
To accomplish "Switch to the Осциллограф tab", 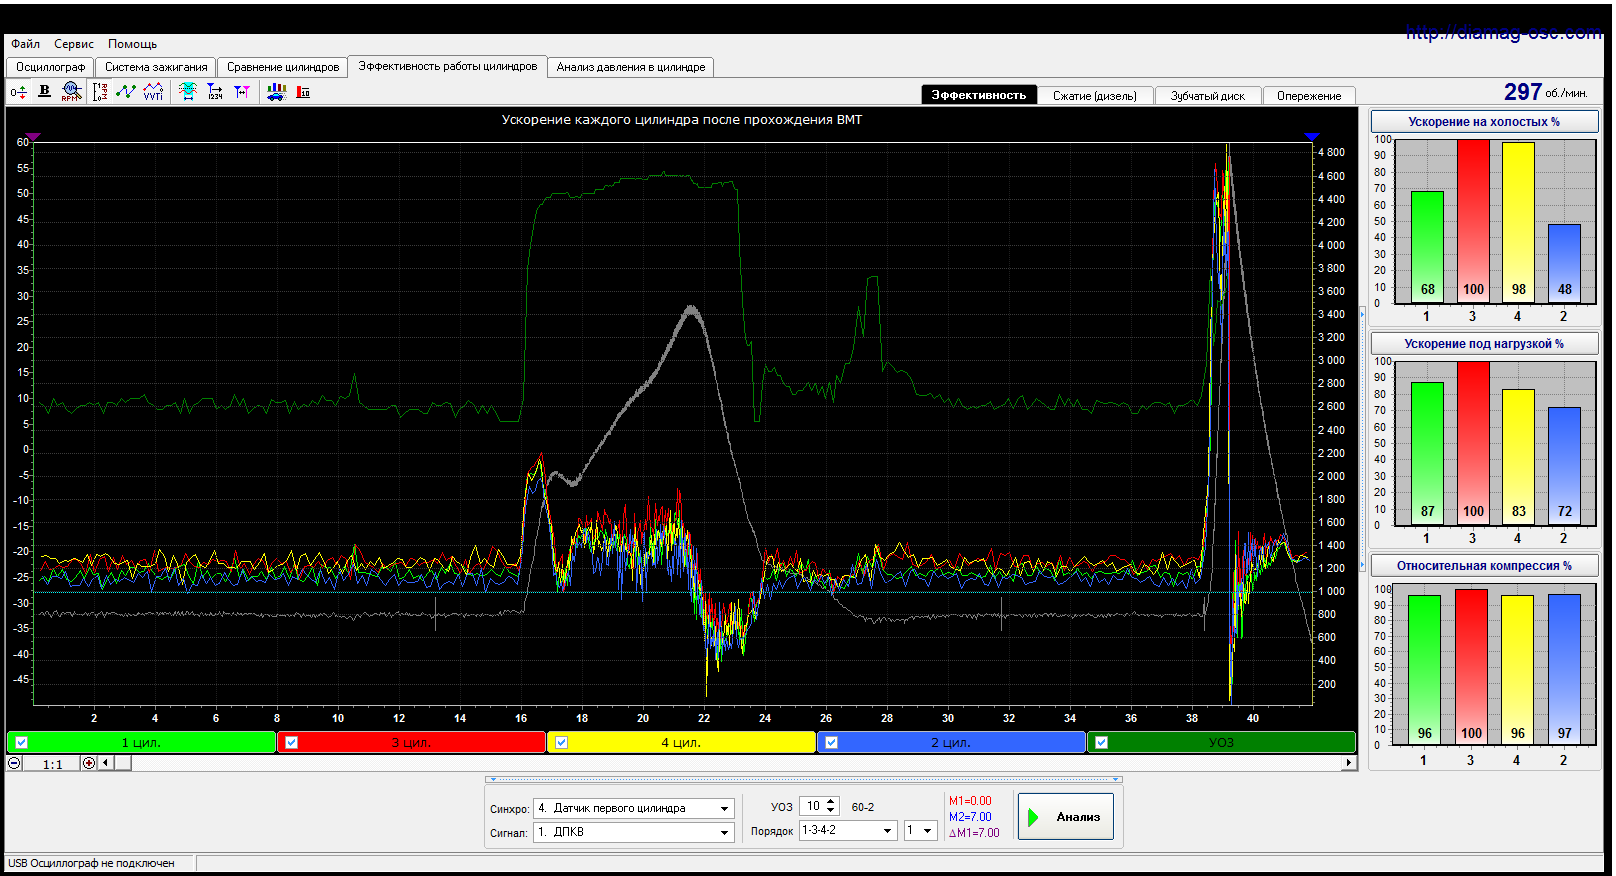I will click(51, 67).
